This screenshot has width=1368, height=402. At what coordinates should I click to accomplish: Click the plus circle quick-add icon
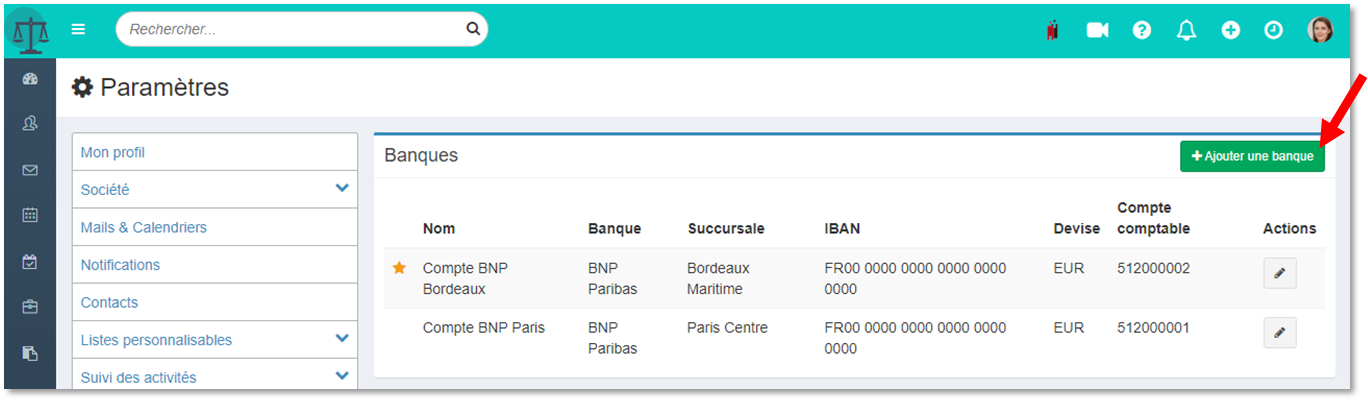click(1230, 30)
